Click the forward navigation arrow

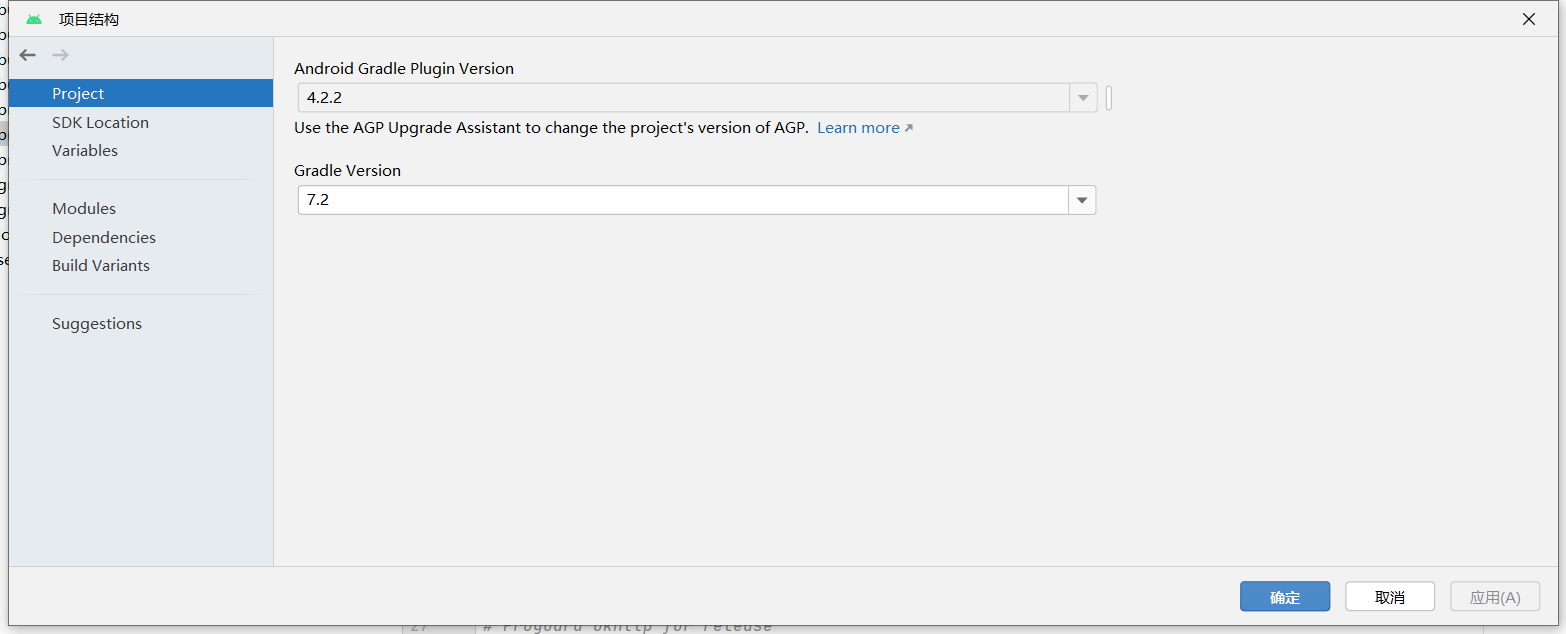click(x=60, y=55)
